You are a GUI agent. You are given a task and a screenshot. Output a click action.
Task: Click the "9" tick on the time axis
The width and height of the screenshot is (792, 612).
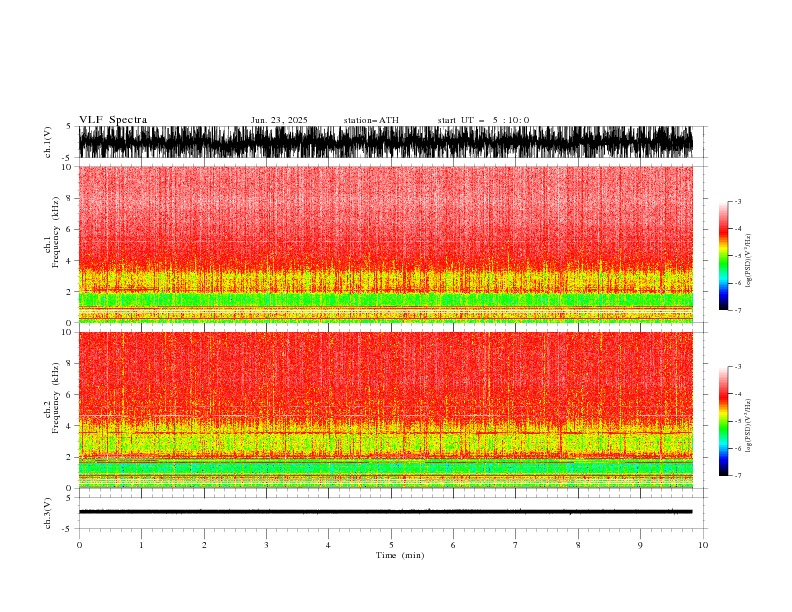(x=640, y=545)
